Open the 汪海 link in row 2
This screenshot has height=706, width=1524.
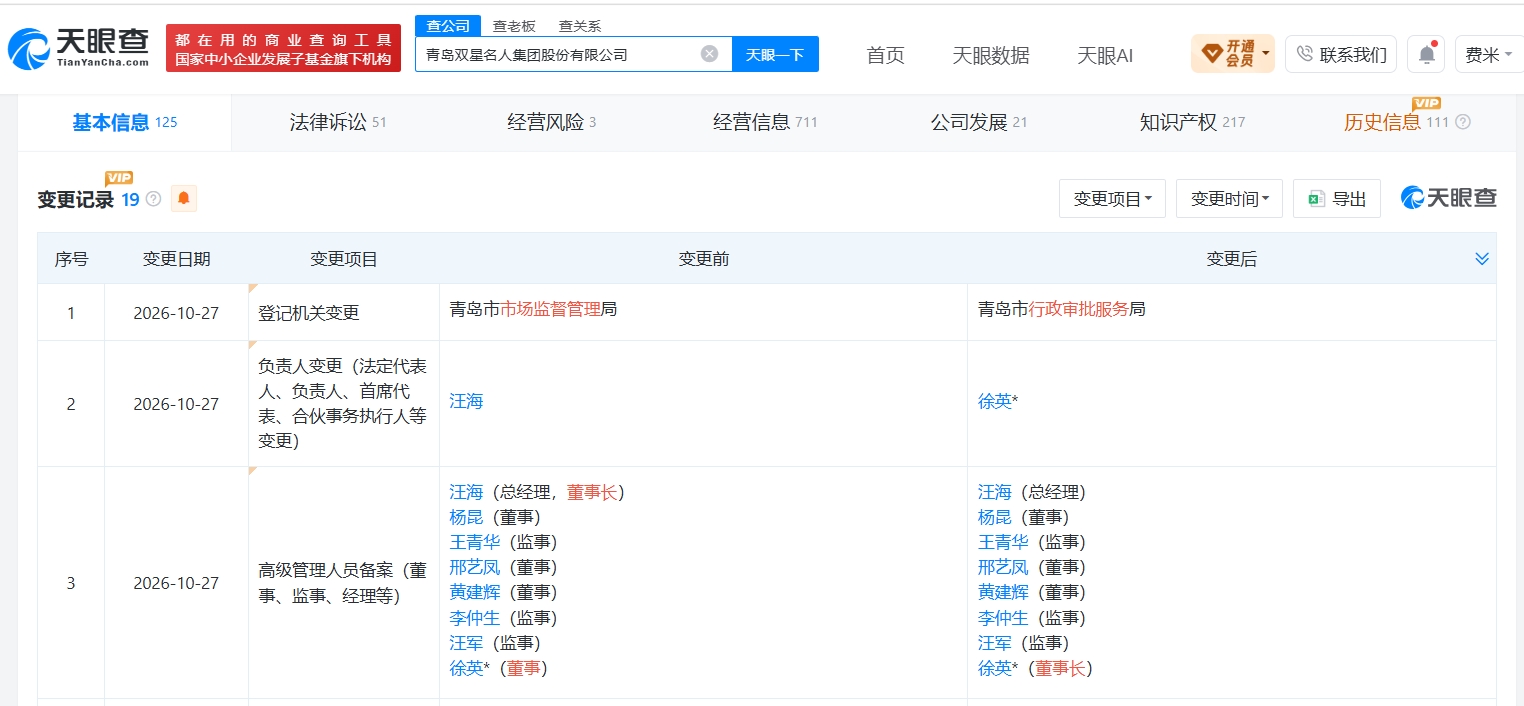pos(466,401)
